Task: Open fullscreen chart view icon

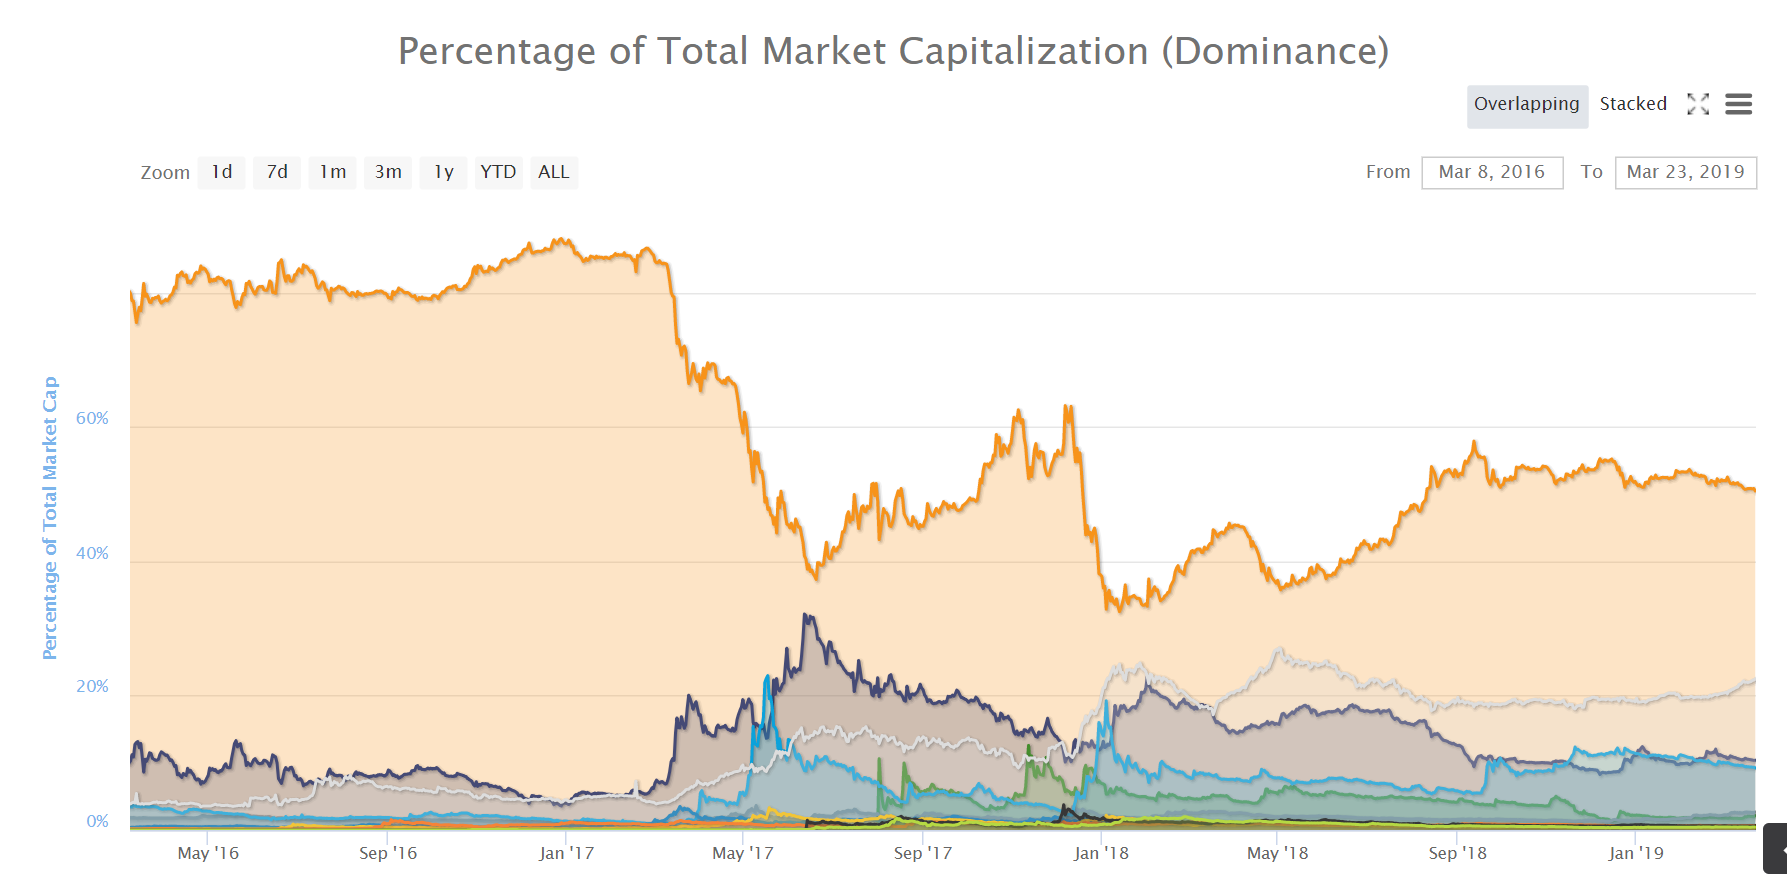Action: 1698,104
